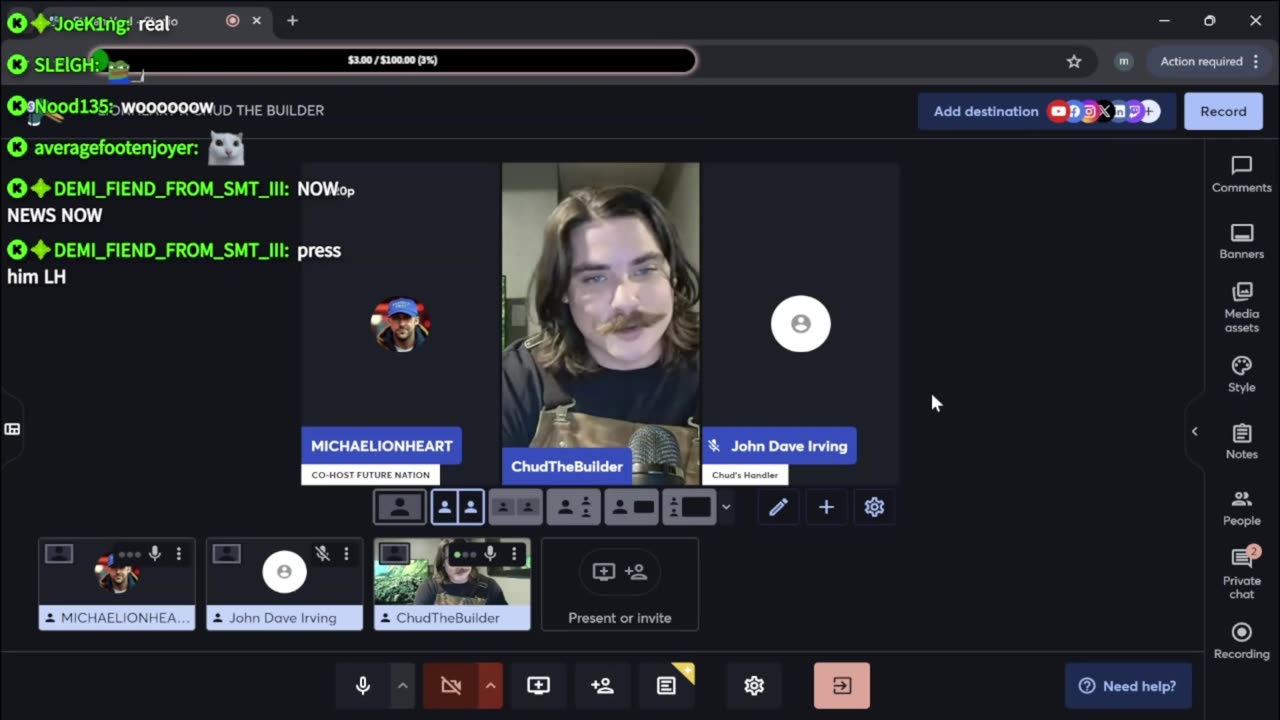Click the $3.00 / $100.00 goal progress bar
This screenshot has width=1280, height=720.
tap(393, 60)
